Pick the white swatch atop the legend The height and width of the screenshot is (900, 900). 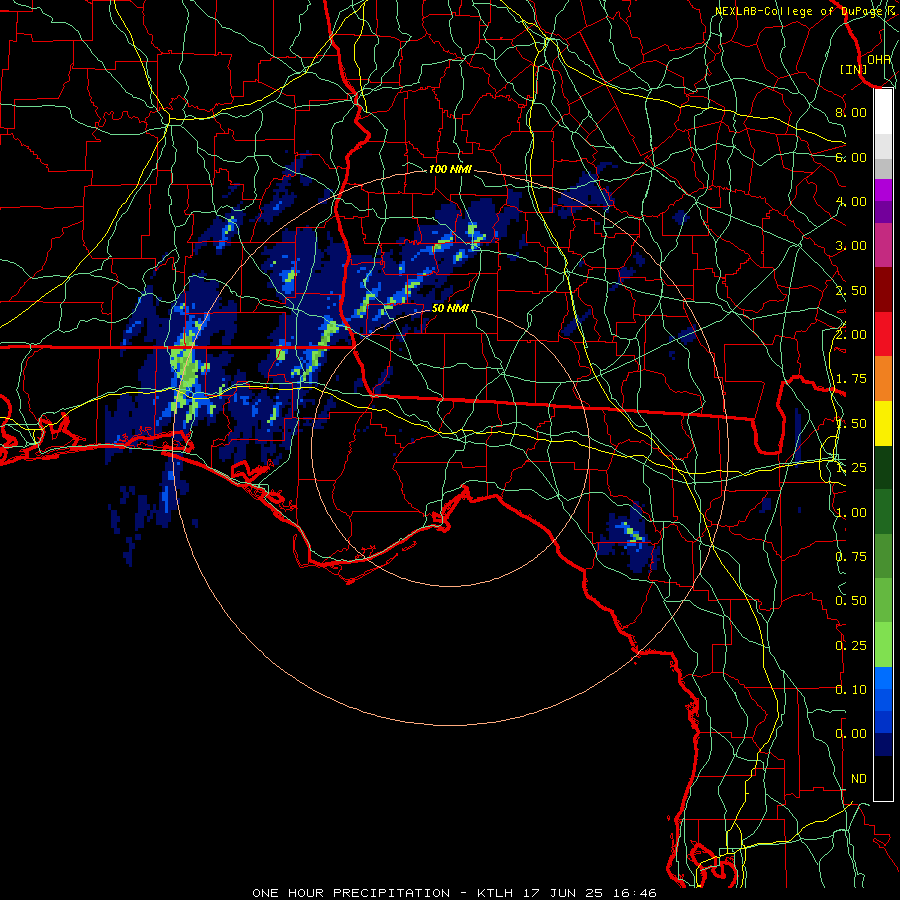(x=883, y=112)
